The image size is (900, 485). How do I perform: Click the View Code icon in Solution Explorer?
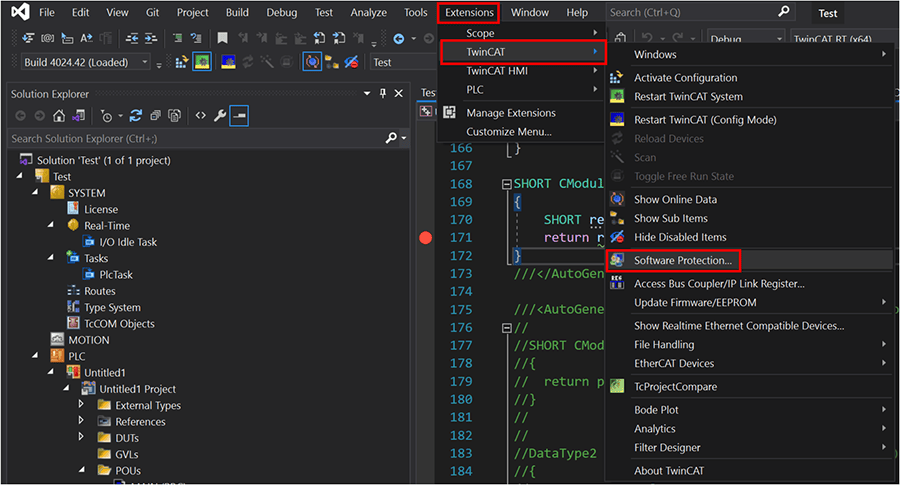(200, 116)
